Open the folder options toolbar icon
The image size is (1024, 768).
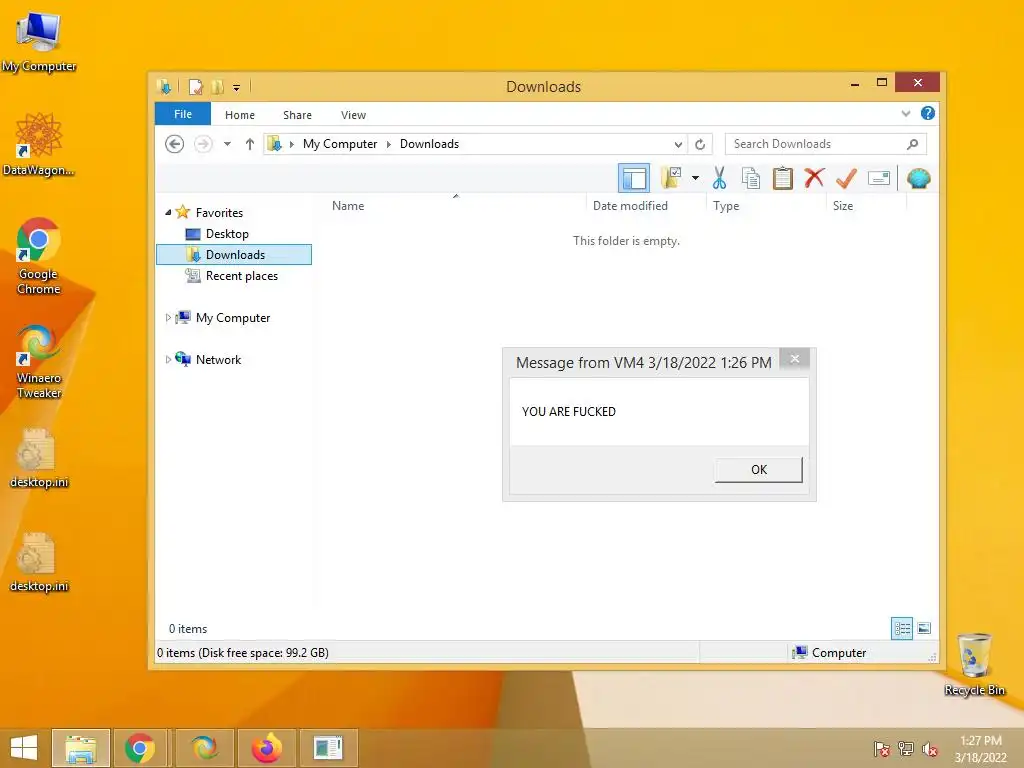(671, 178)
